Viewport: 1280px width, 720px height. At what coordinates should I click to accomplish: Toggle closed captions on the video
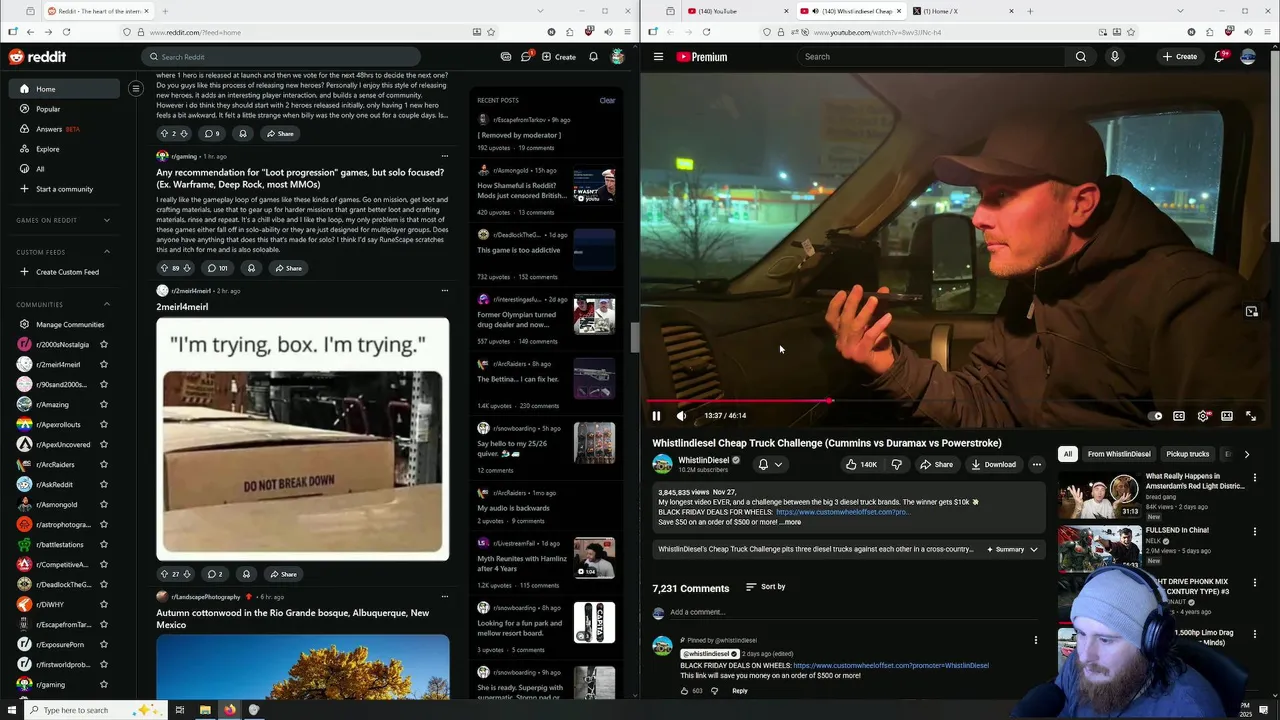tap(1179, 416)
